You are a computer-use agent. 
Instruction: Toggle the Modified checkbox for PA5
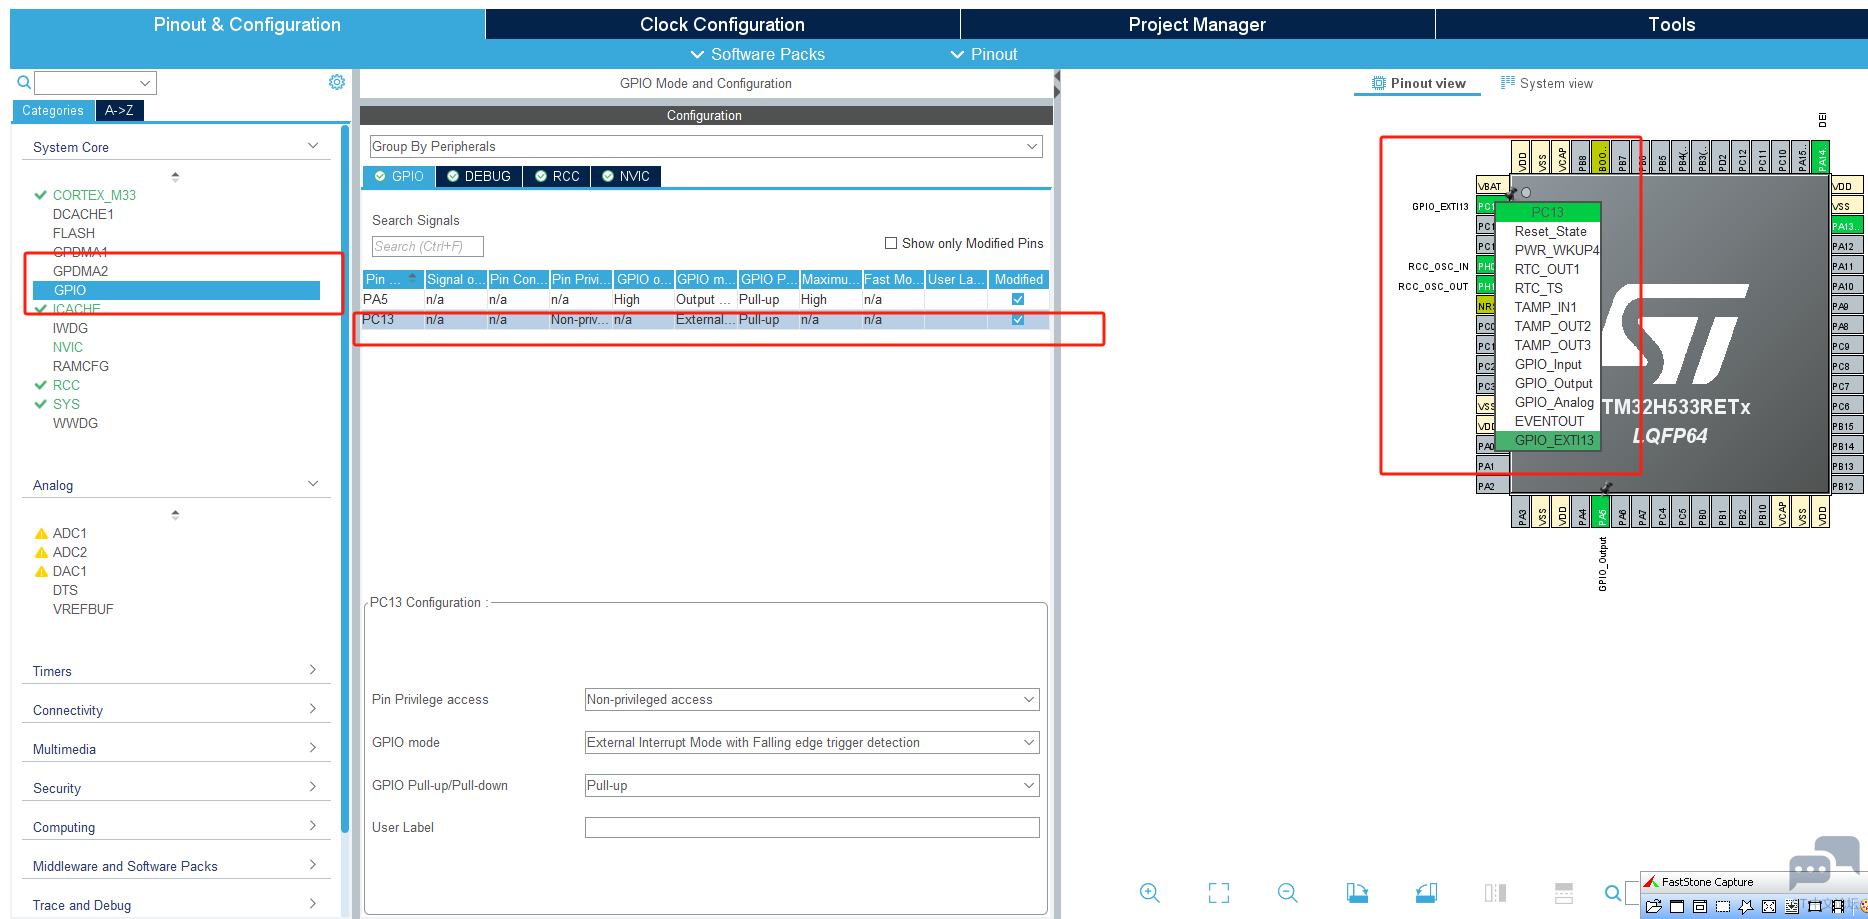click(1018, 299)
